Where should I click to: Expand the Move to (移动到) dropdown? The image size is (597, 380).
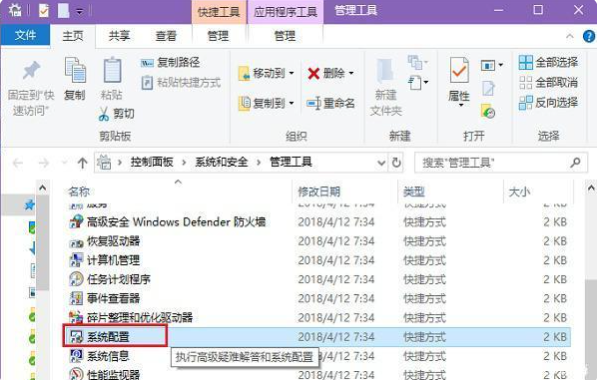coord(292,73)
